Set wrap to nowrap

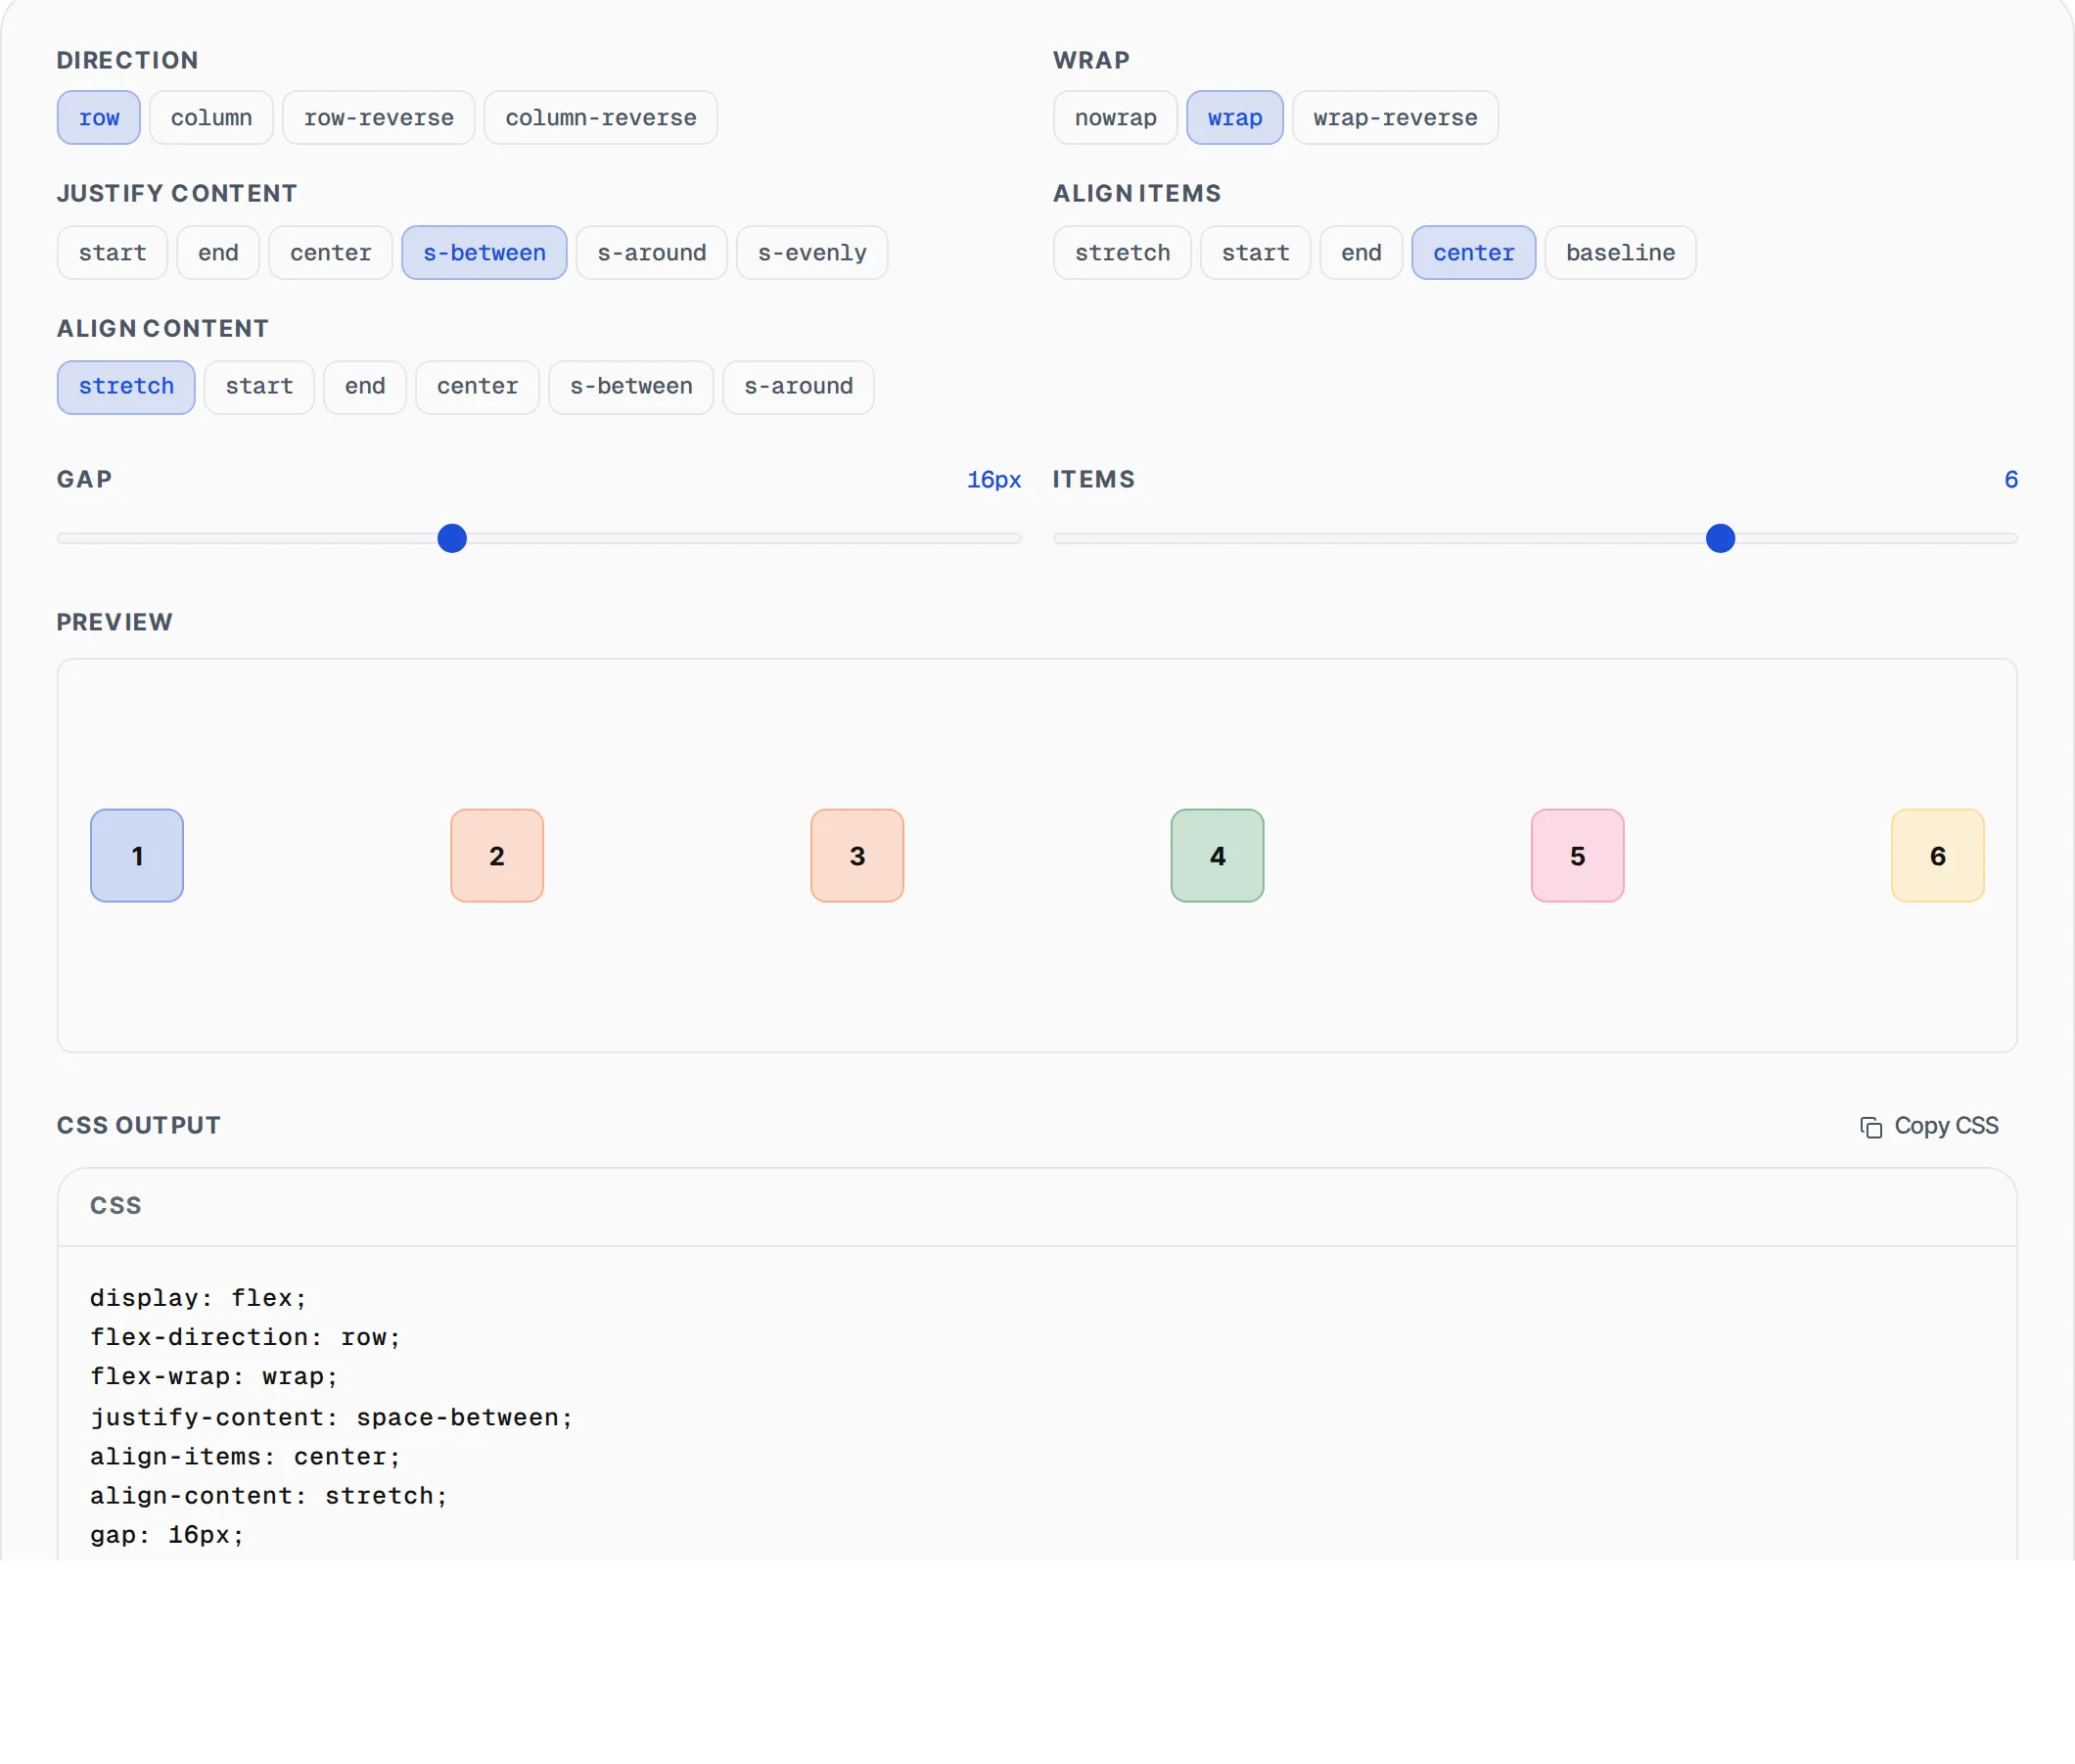tap(1115, 118)
